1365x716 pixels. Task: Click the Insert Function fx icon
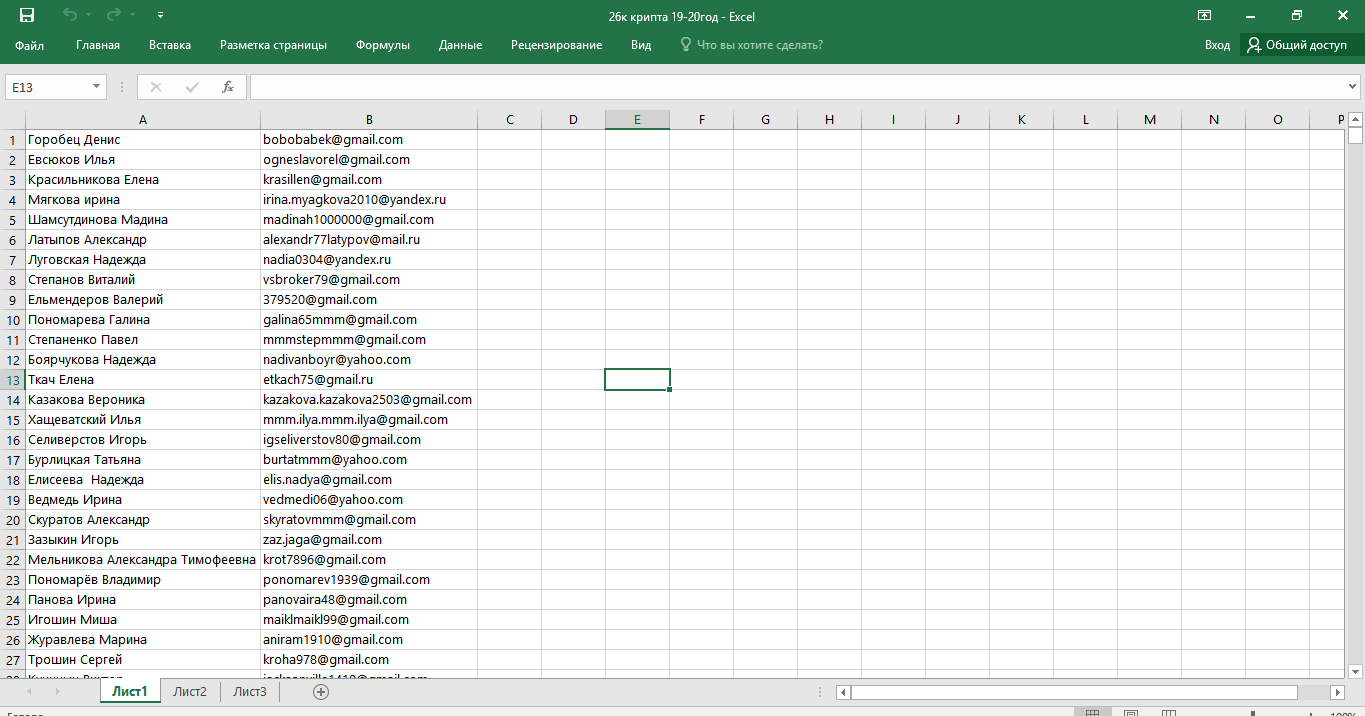pos(228,87)
